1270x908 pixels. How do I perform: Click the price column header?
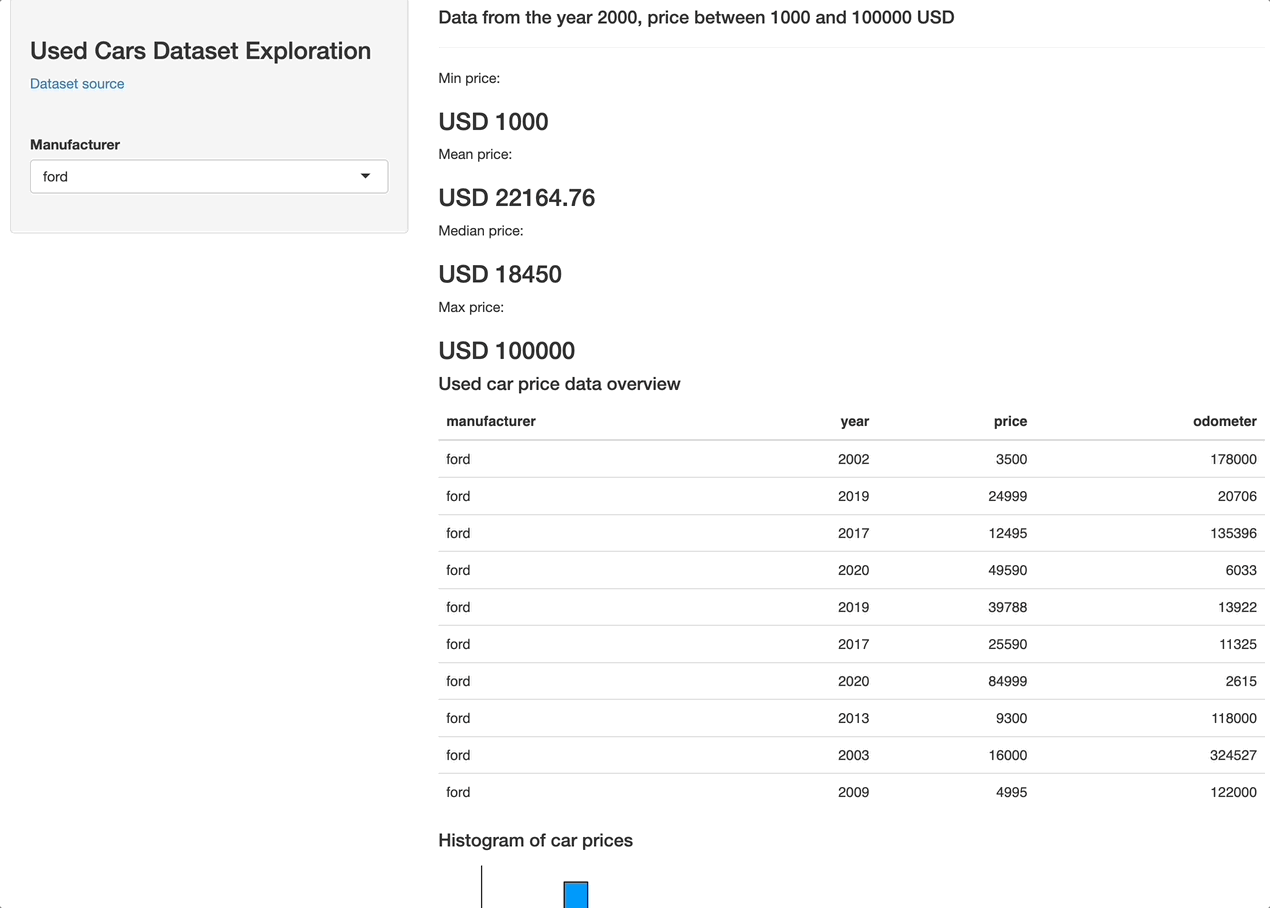coord(1010,421)
